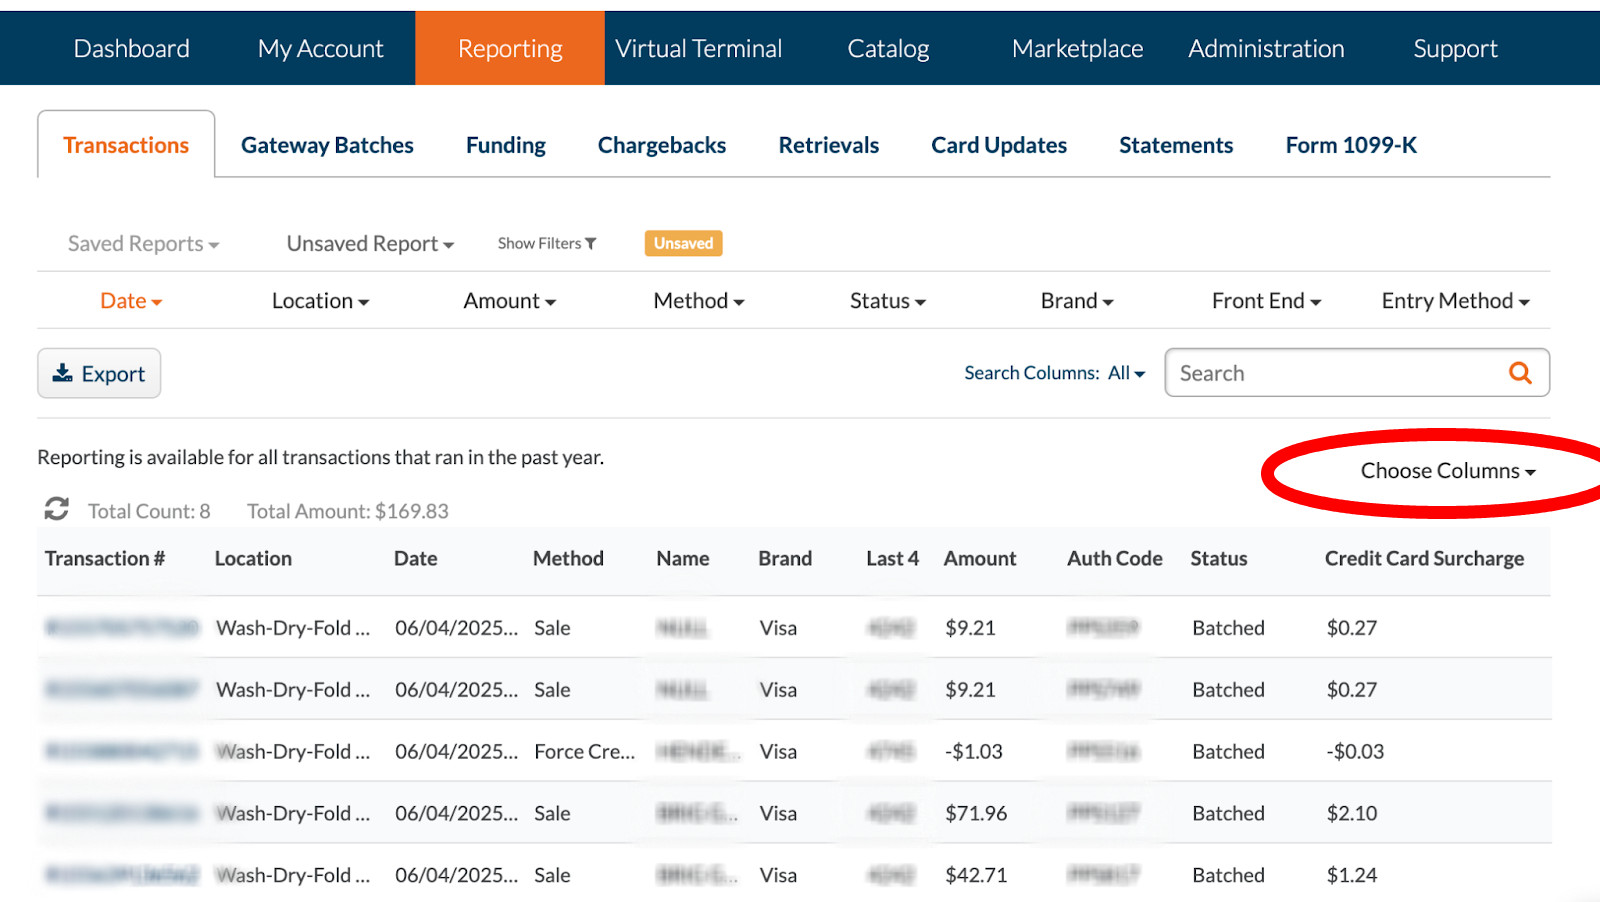This screenshot has height=902, width=1600.
Task: Expand the Front End filter dropdown
Action: click(x=1266, y=301)
